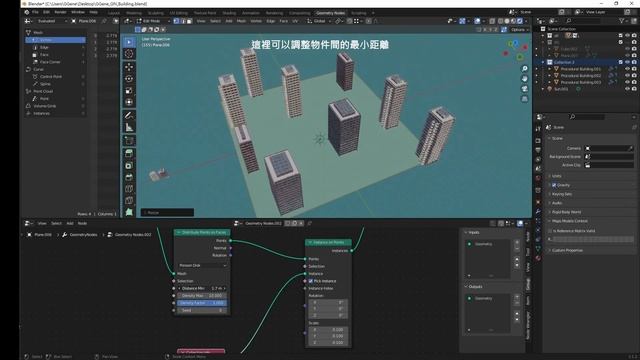Click Scale X field in Instance on Points
The height and width of the screenshot is (360, 640).
(x=328, y=329)
